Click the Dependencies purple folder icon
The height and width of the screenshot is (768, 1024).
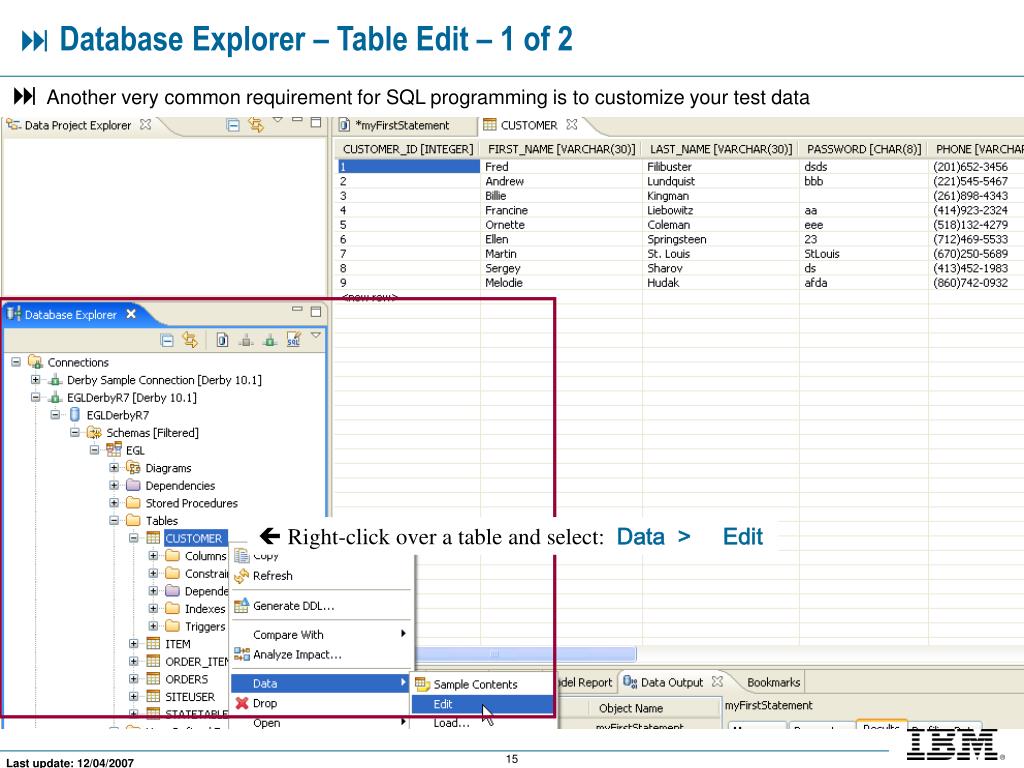tap(133, 485)
